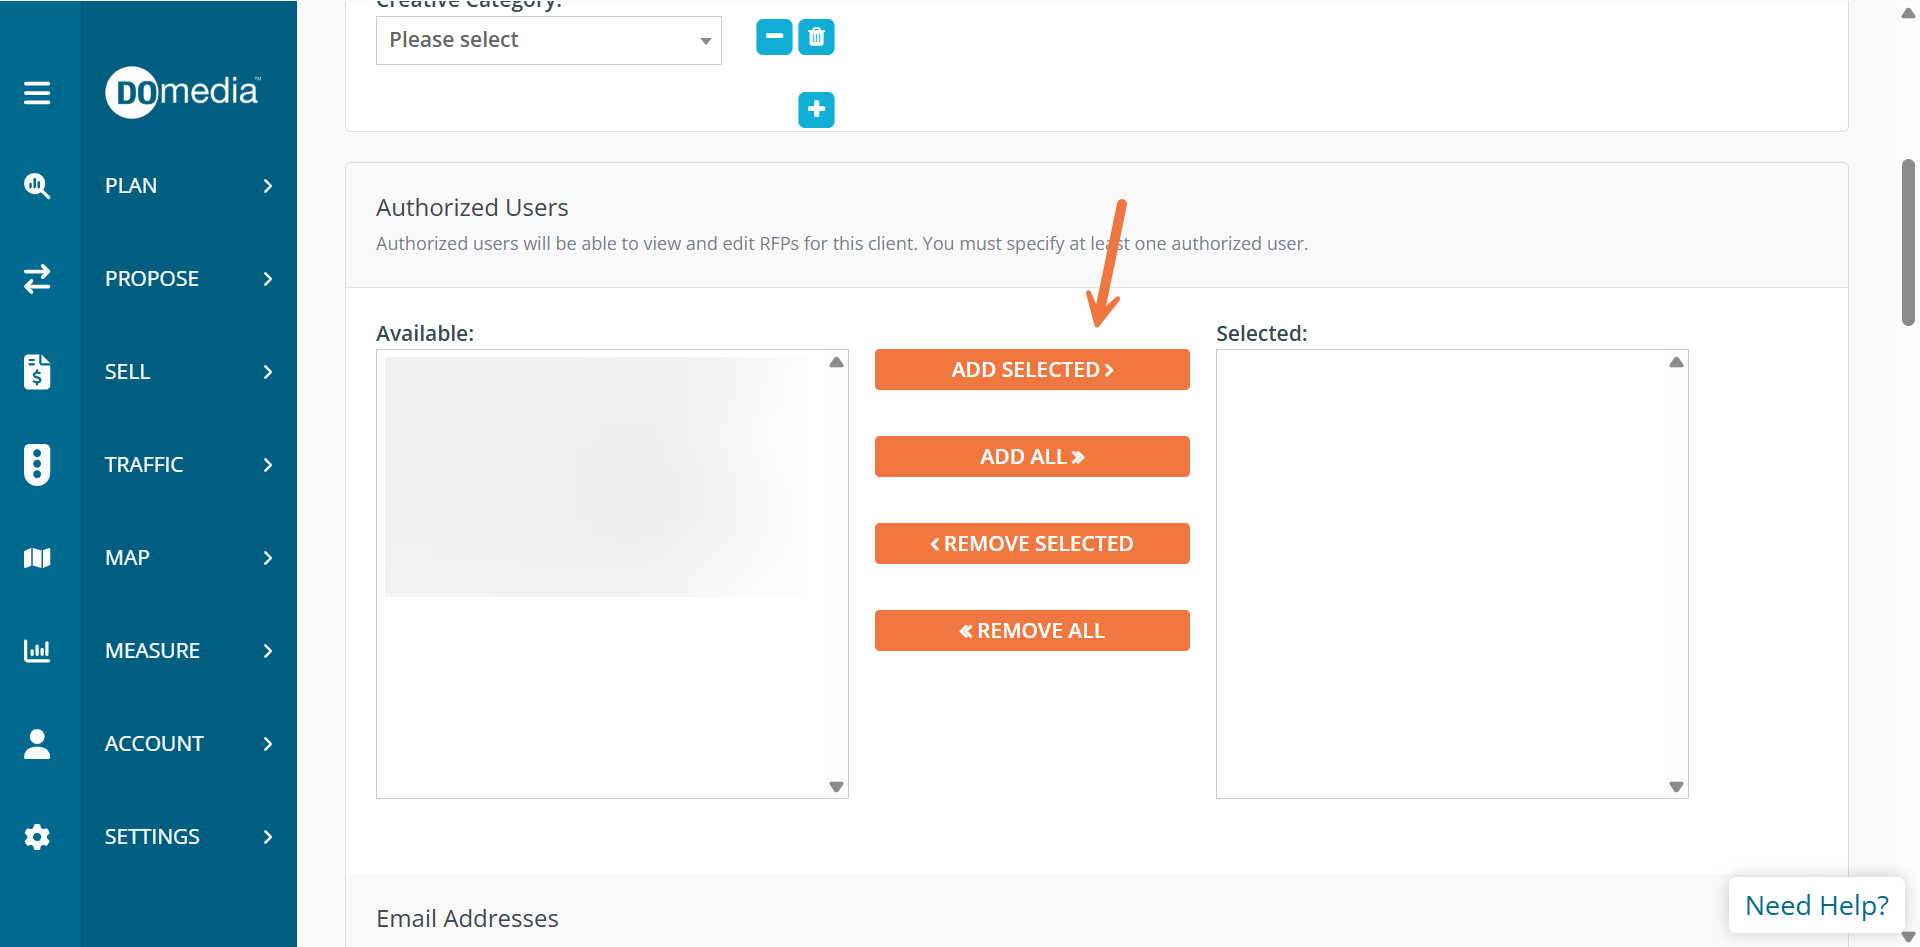Click the Propose swap arrows icon
The height and width of the screenshot is (947, 1920).
click(37, 279)
